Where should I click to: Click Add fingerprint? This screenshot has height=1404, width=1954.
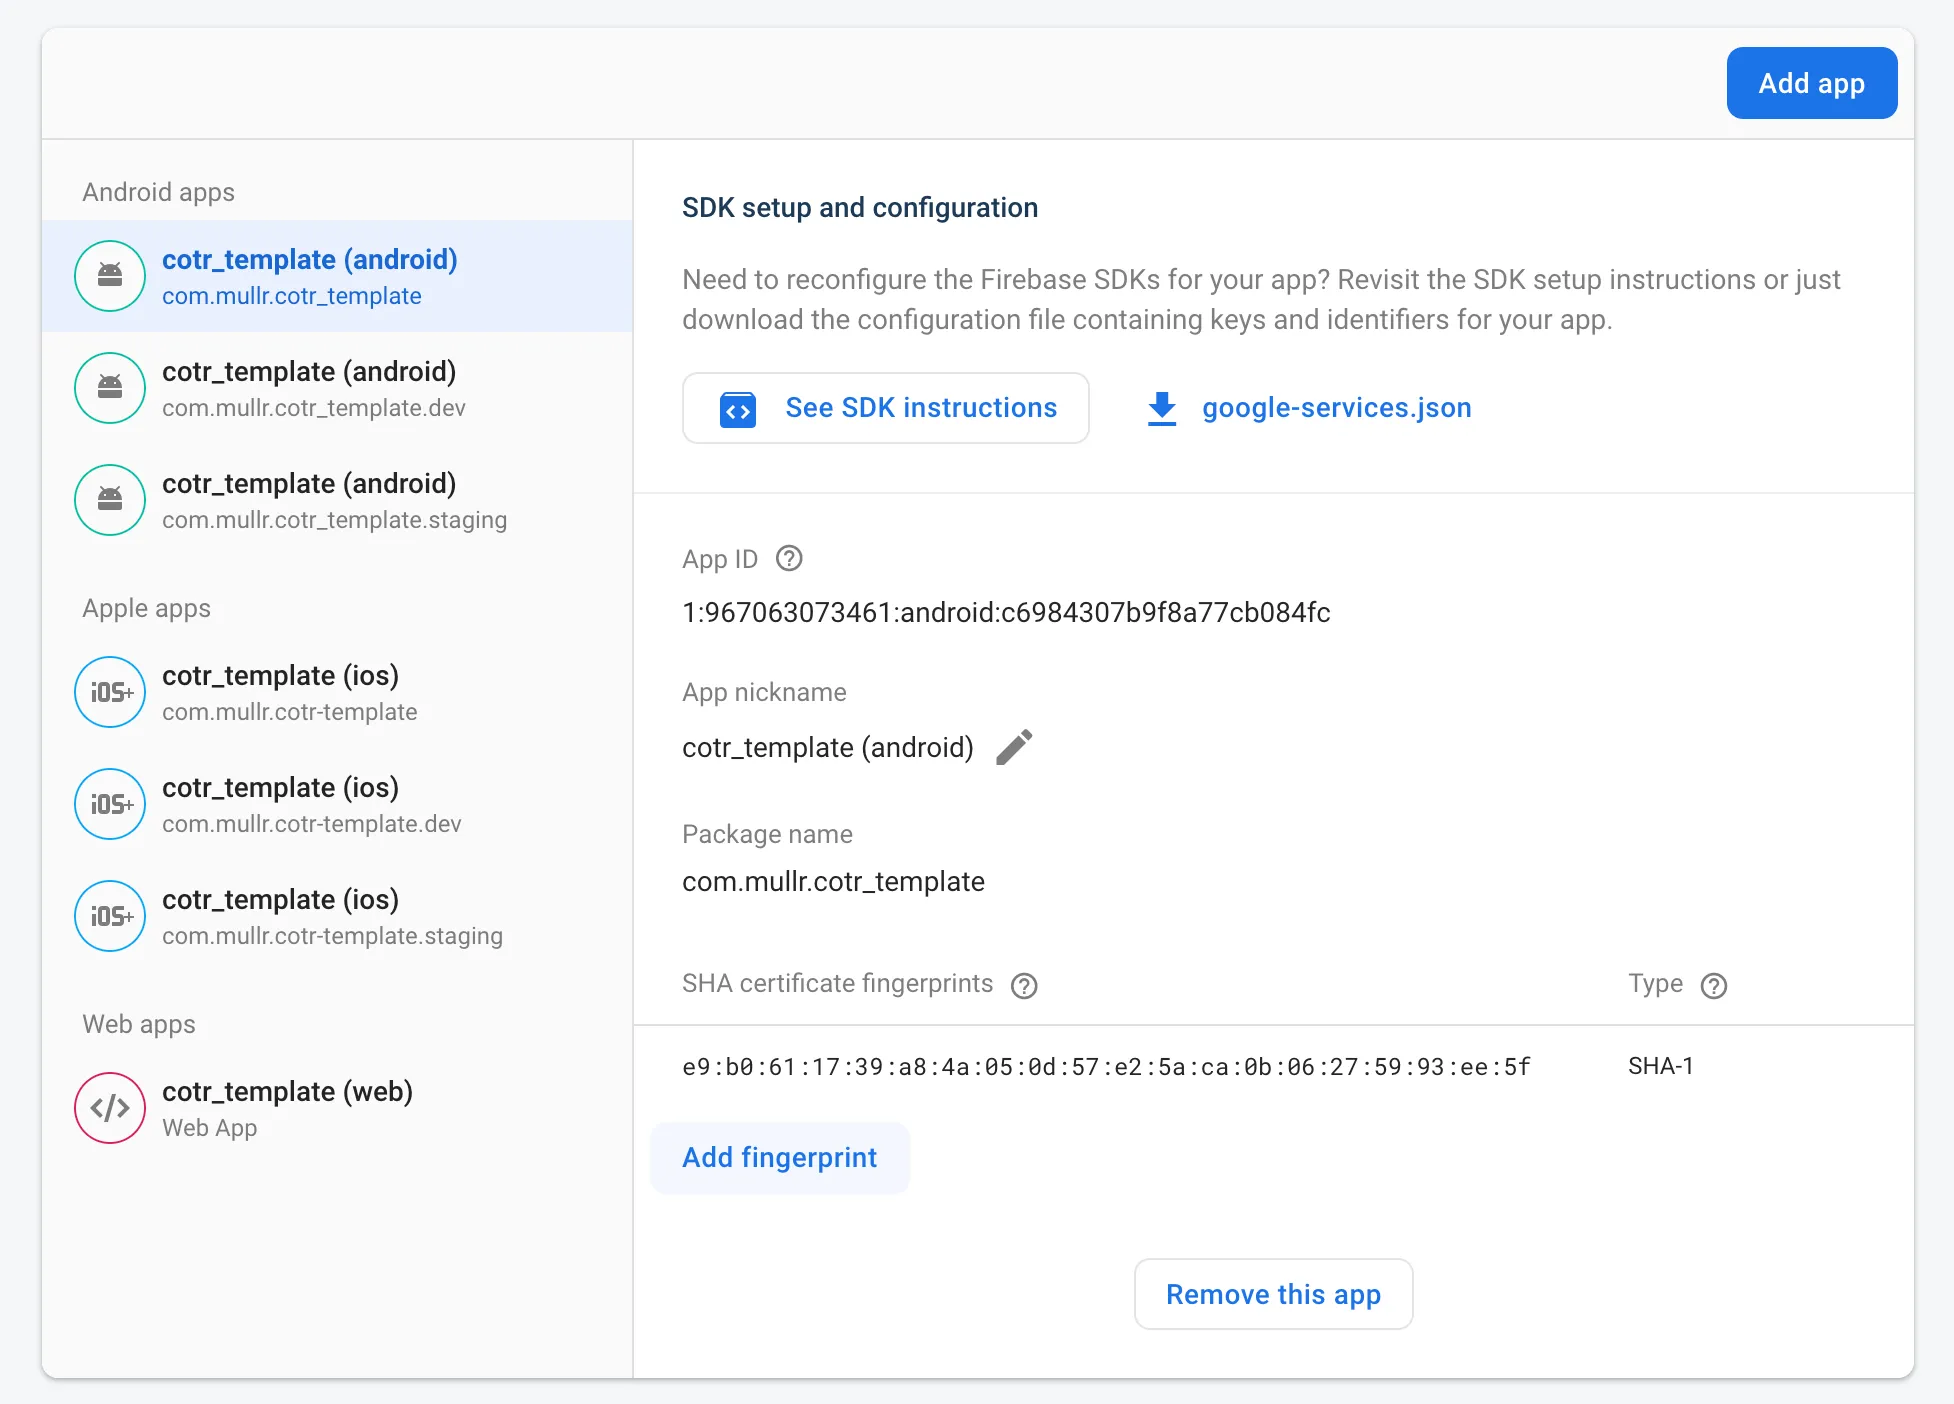point(779,1157)
